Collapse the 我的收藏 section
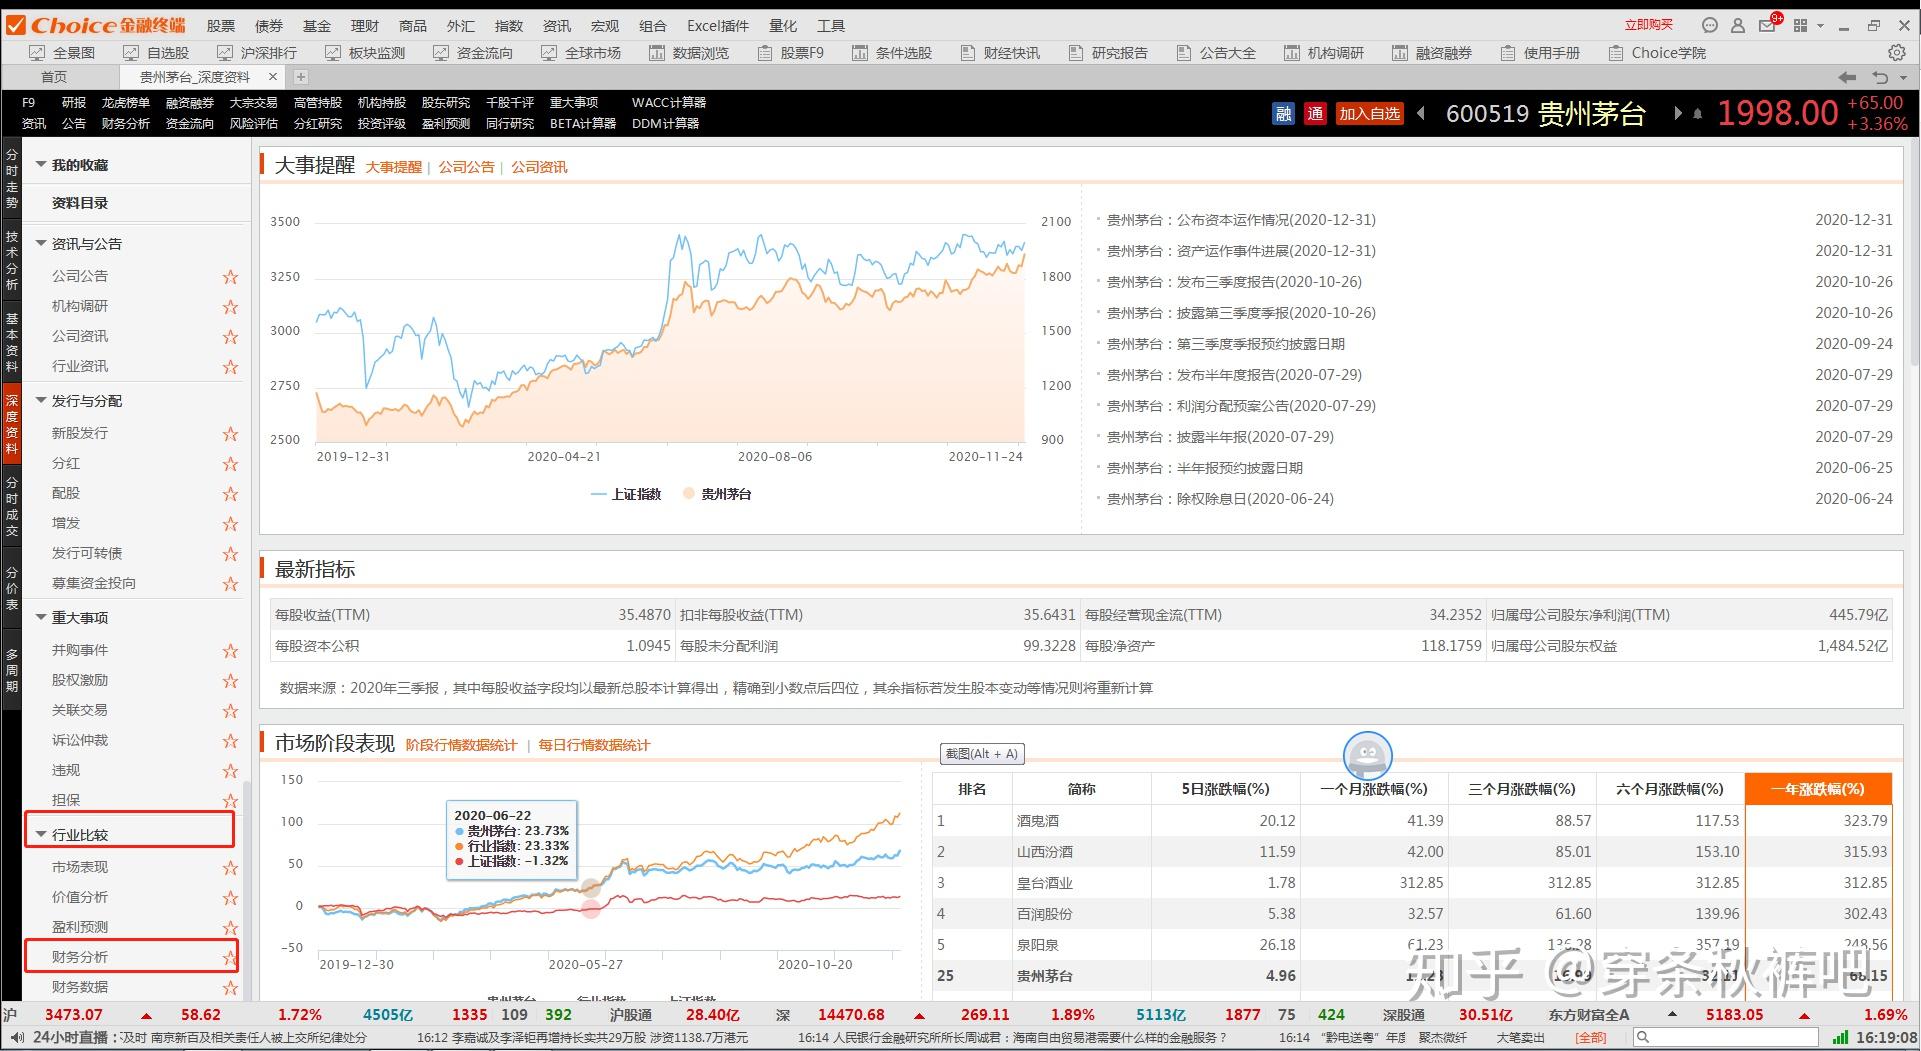Screen dimensions: 1921x1051 41,164
